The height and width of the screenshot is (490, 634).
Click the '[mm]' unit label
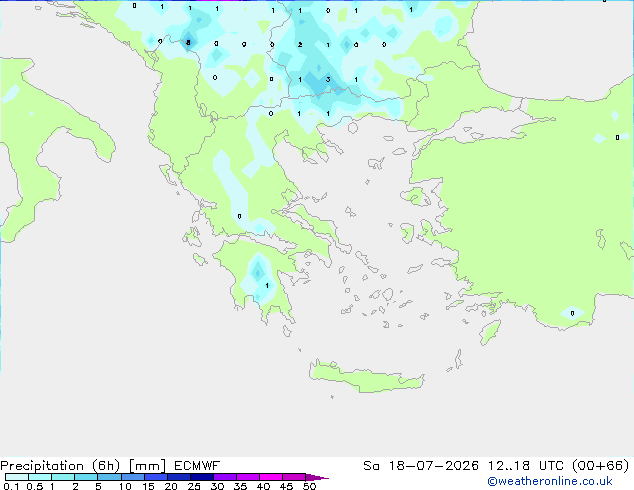point(147,466)
